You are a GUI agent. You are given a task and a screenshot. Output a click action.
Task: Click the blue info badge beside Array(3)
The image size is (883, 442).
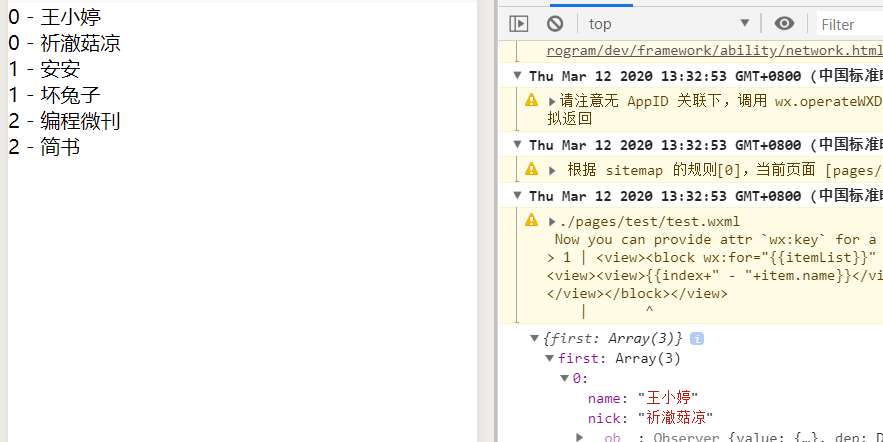pos(697,338)
